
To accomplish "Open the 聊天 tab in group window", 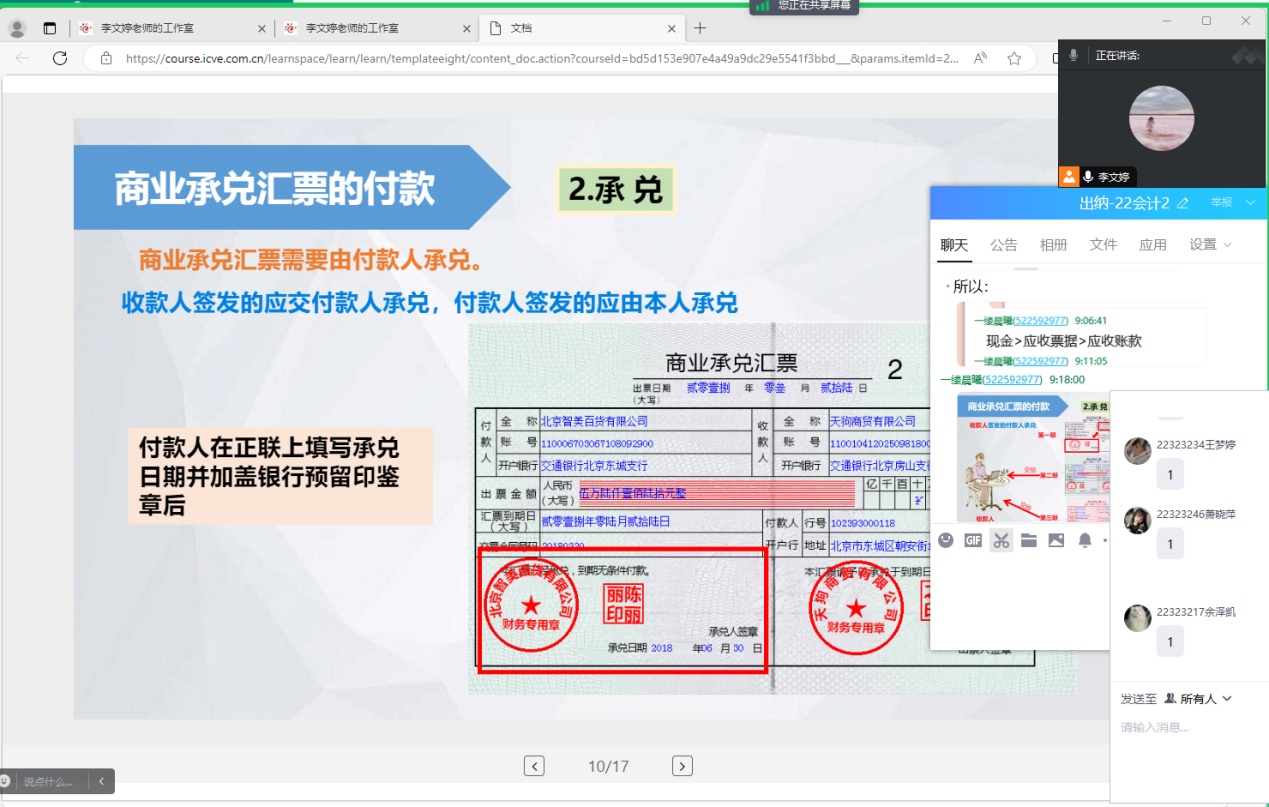I will [955, 244].
